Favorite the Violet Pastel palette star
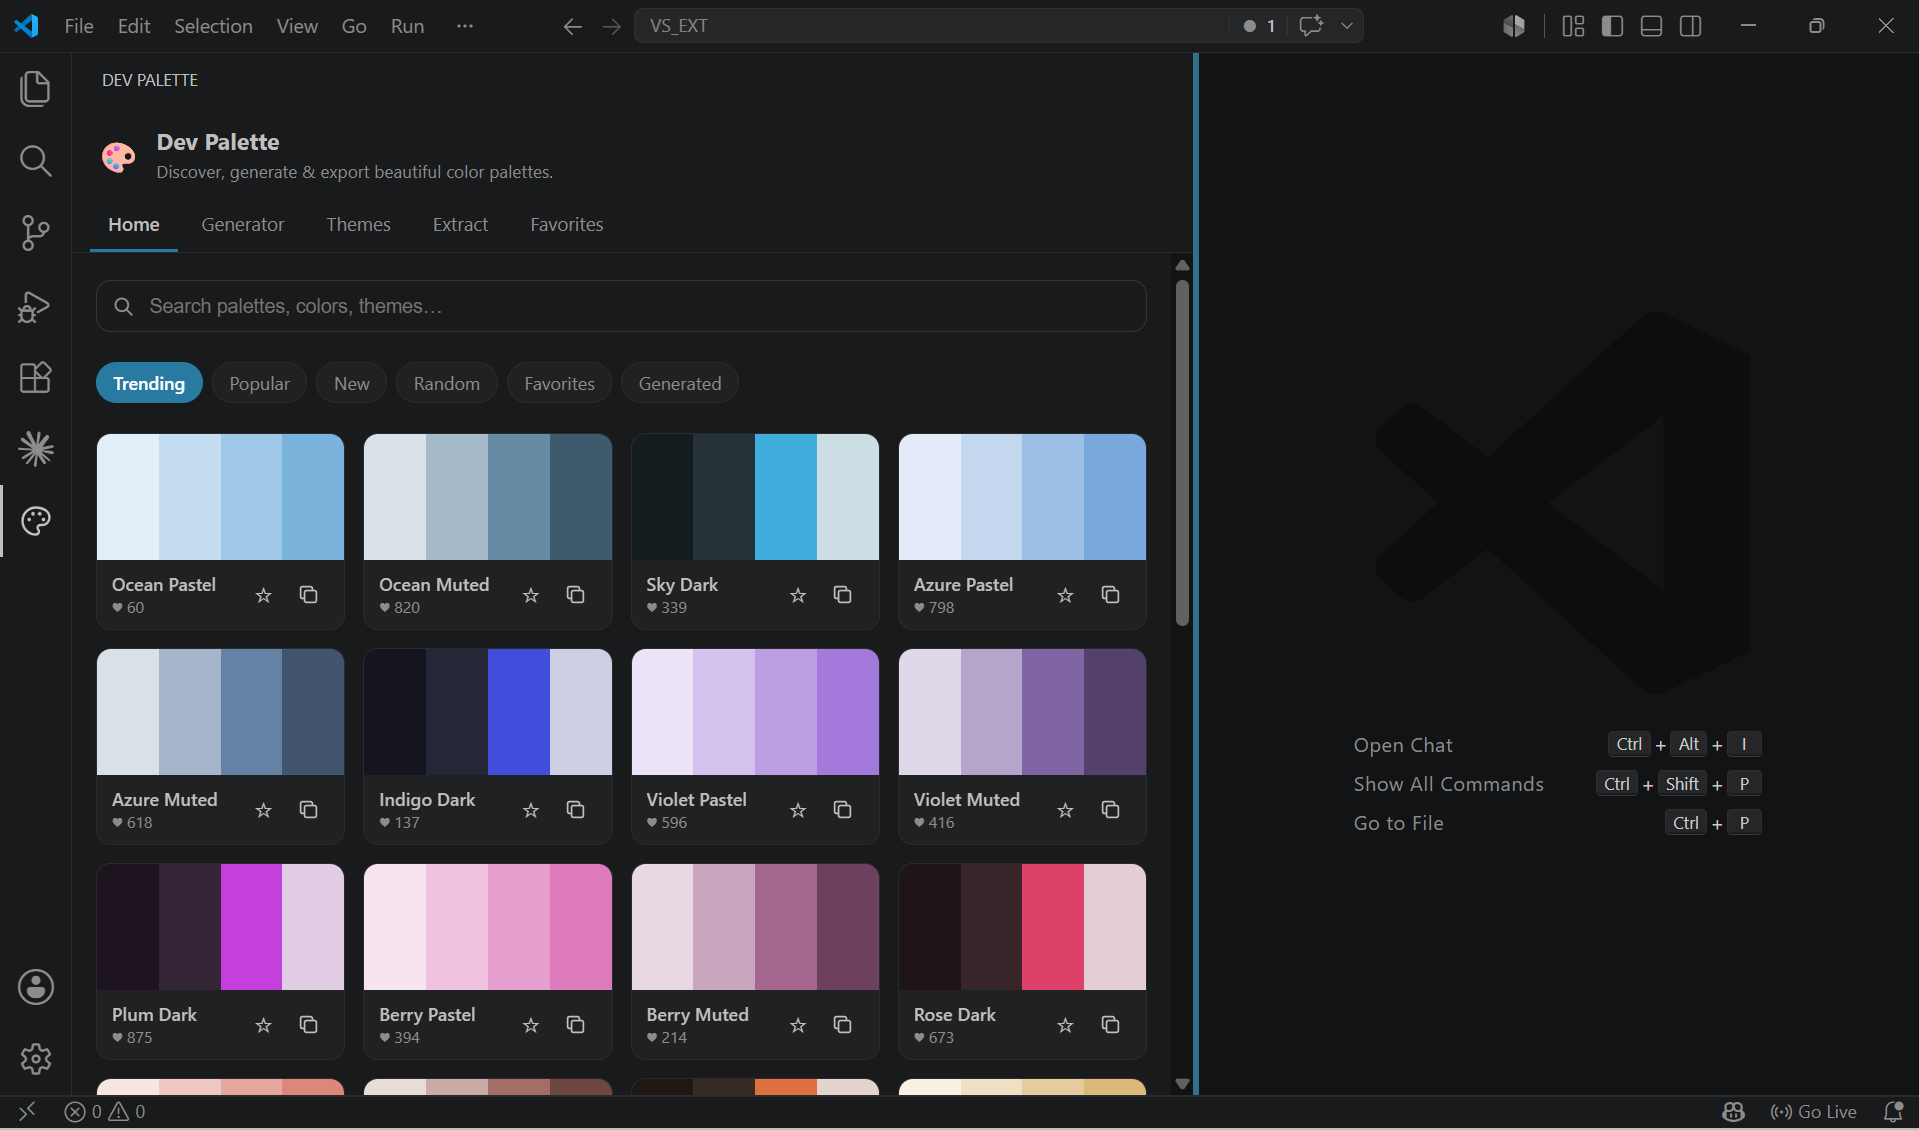 [798, 810]
